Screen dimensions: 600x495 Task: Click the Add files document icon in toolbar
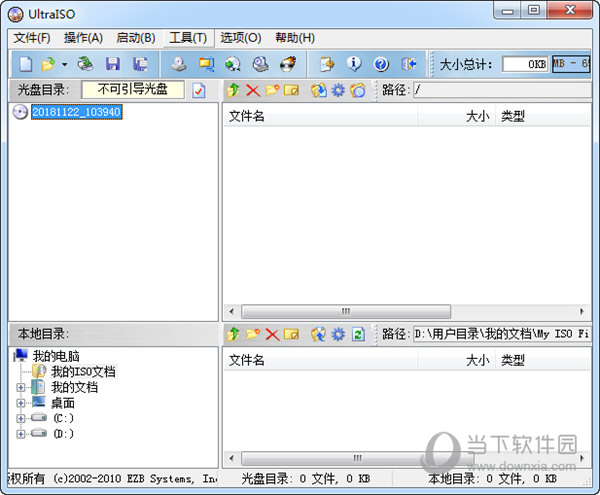point(327,64)
